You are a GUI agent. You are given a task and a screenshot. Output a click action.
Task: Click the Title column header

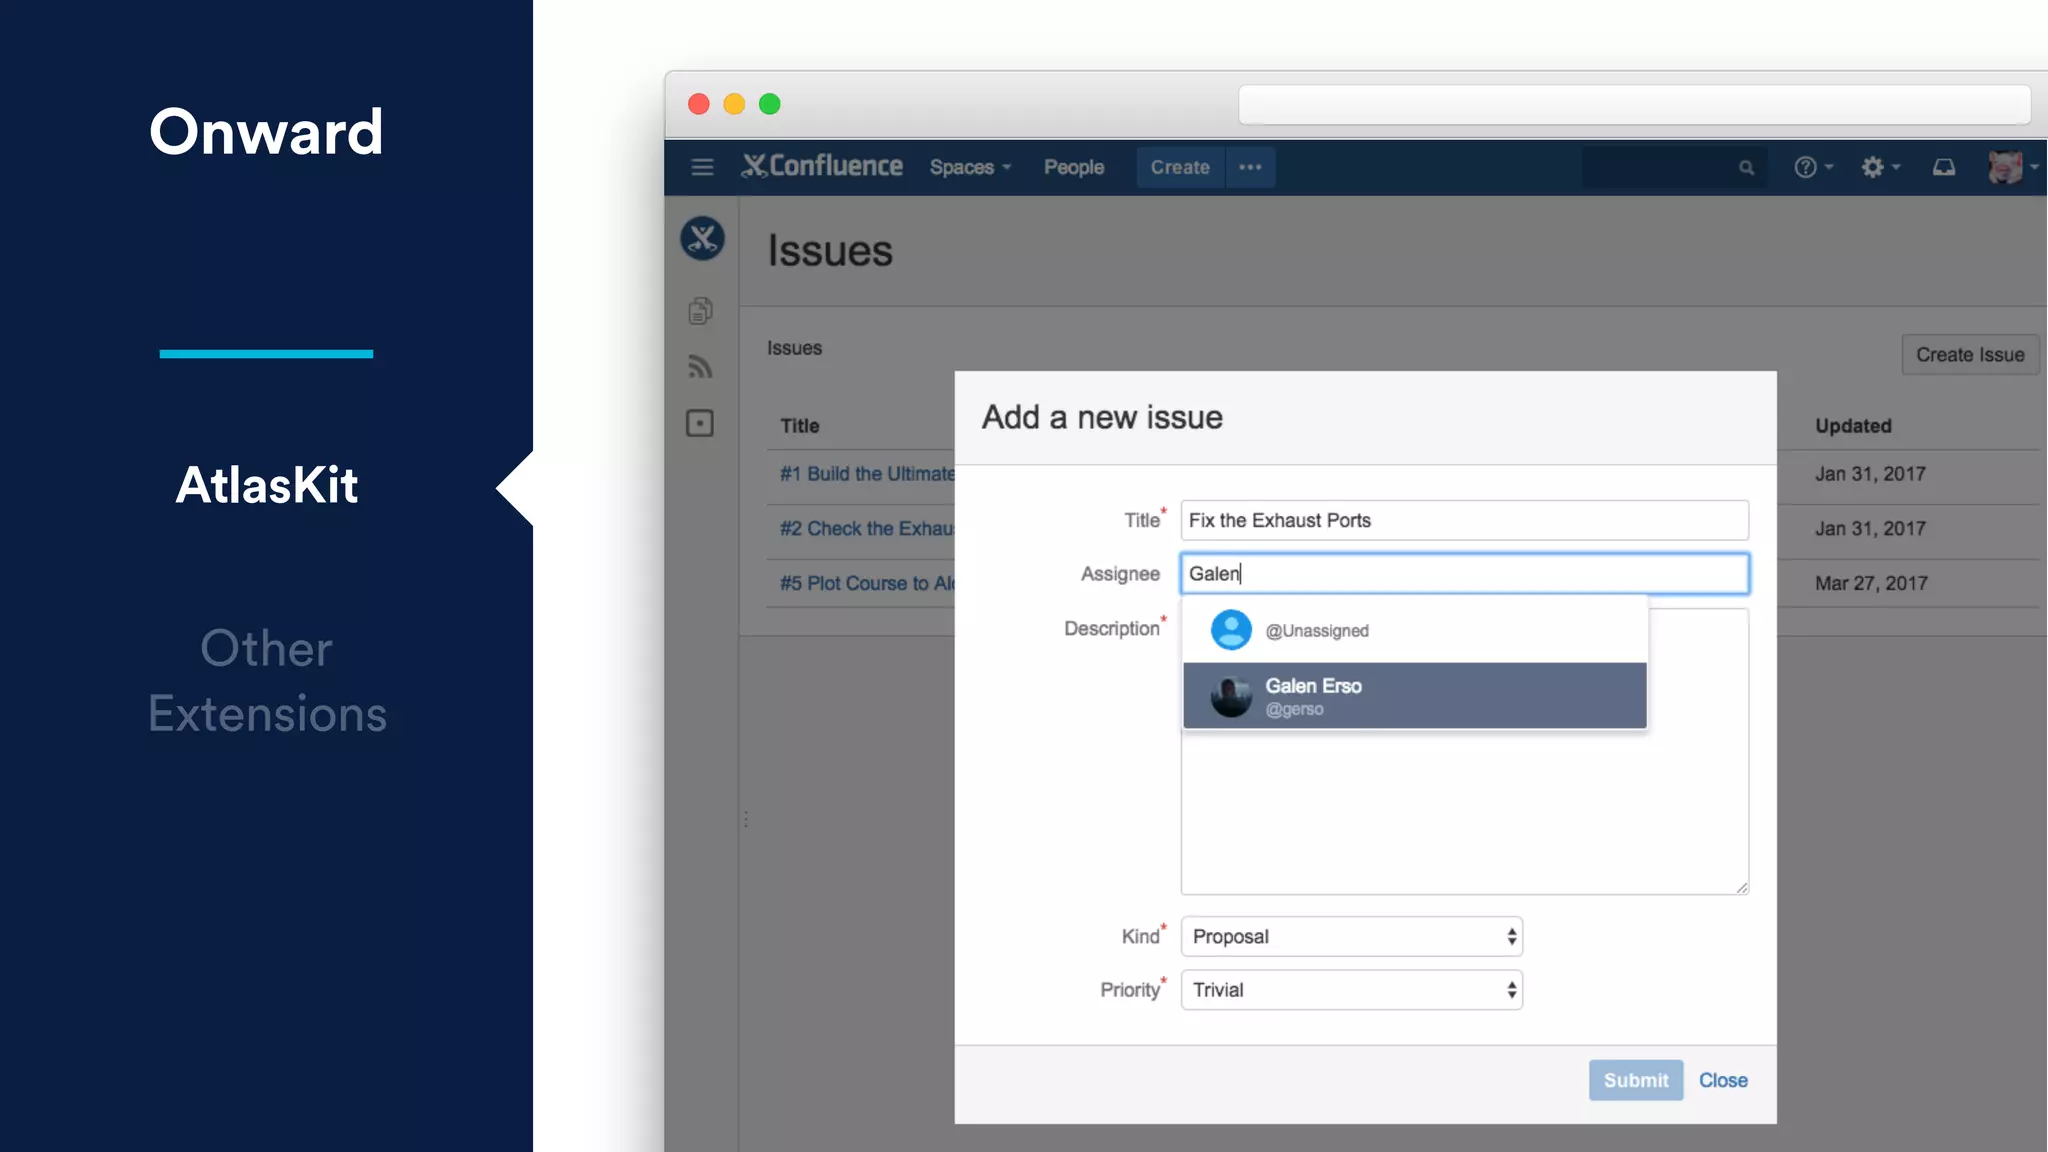(x=800, y=426)
